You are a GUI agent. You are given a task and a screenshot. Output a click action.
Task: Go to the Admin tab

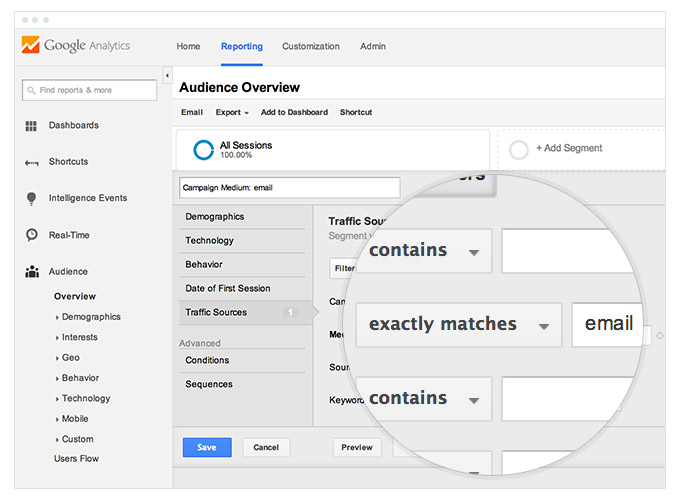click(x=373, y=46)
